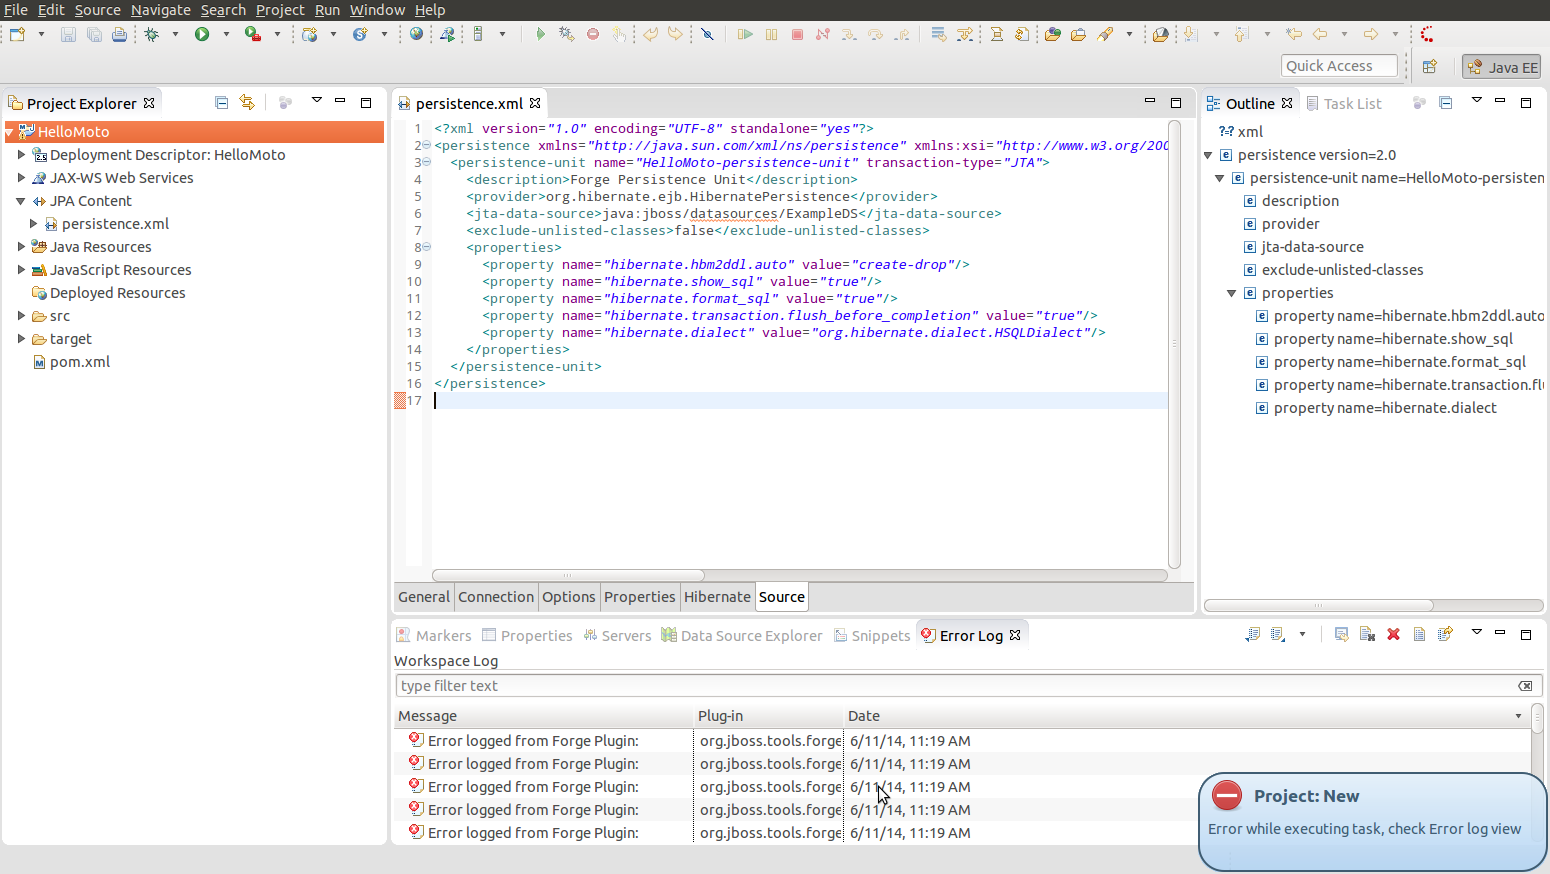
Task: Delete the error log with red X
Action: click(1393, 634)
